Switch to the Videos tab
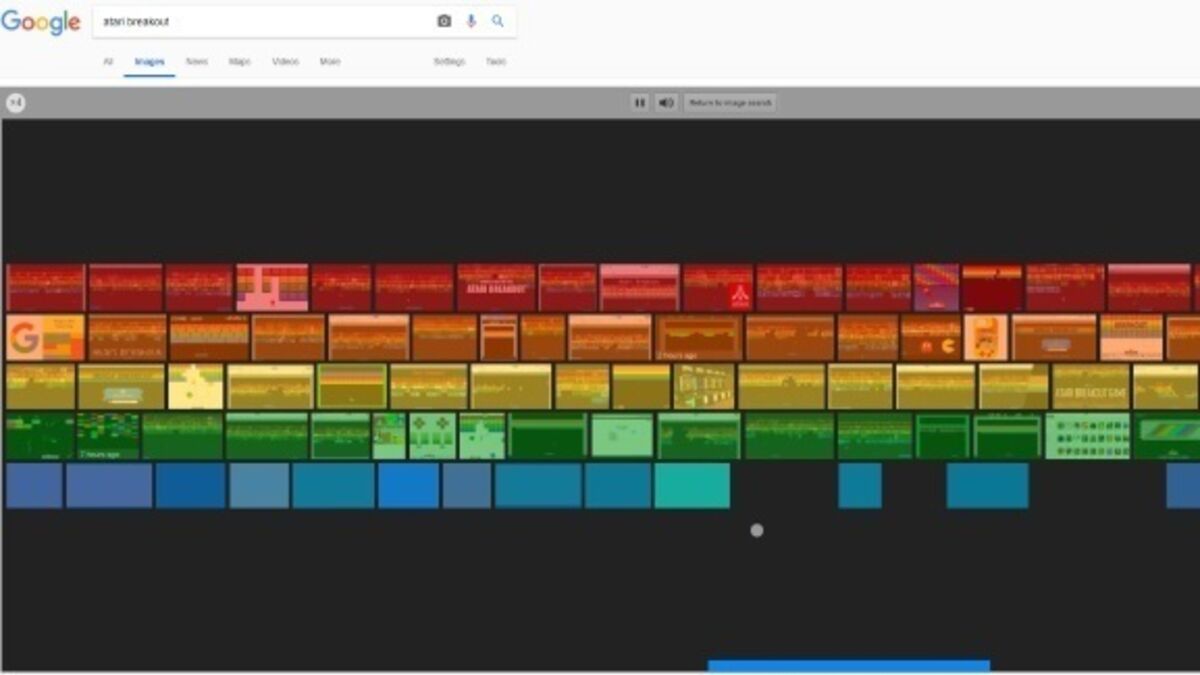Image resolution: width=1200 pixels, height=675 pixels. click(x=285, y=62)
